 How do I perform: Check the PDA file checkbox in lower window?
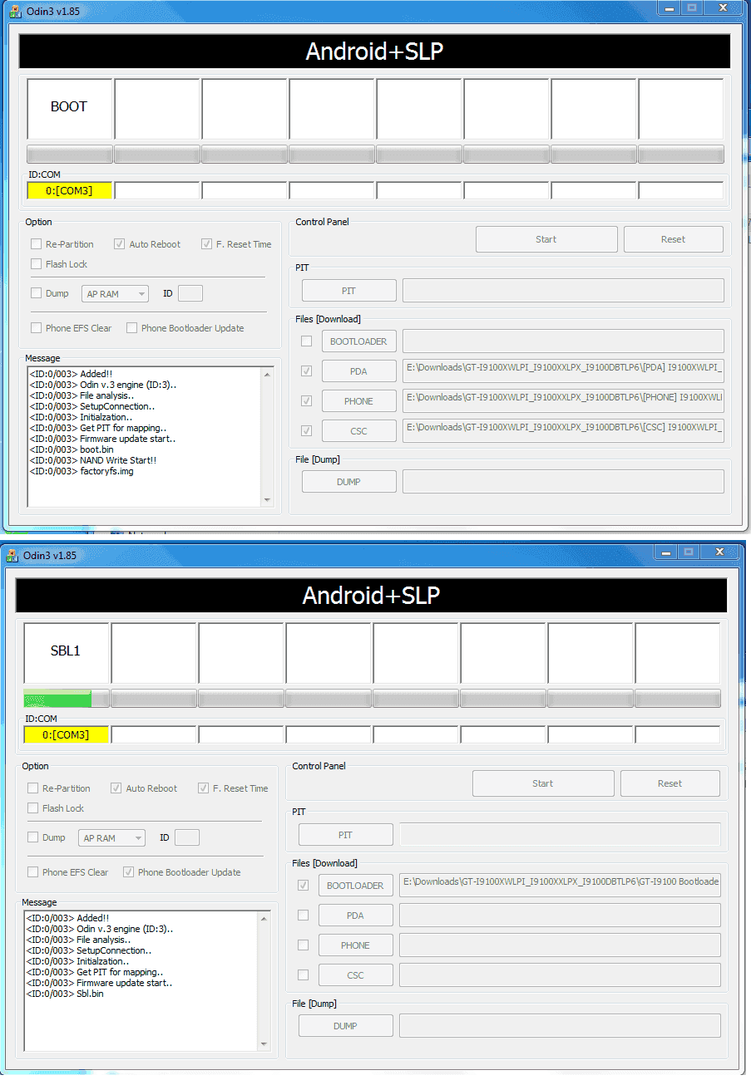[x=303, y=915]
